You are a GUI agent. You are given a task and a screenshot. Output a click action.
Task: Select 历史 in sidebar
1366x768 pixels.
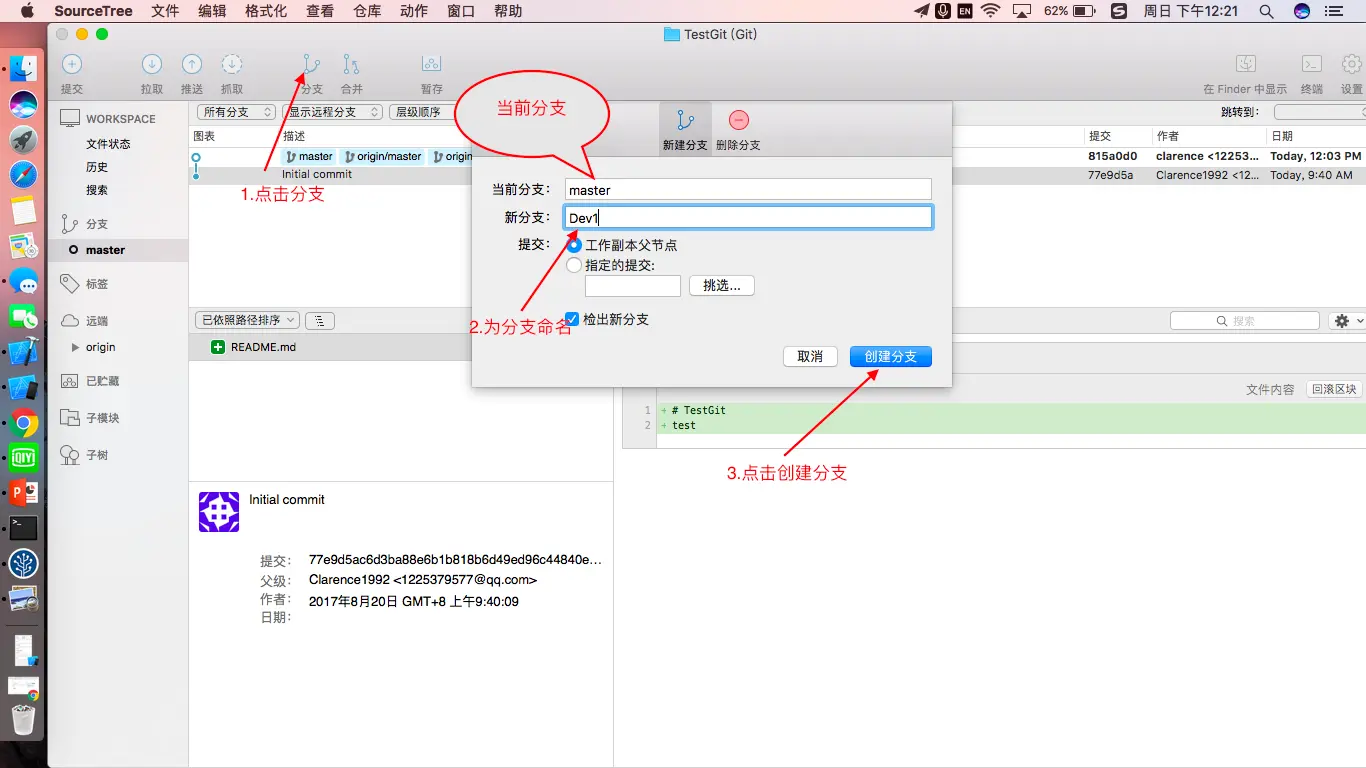(x=97, y=167)
